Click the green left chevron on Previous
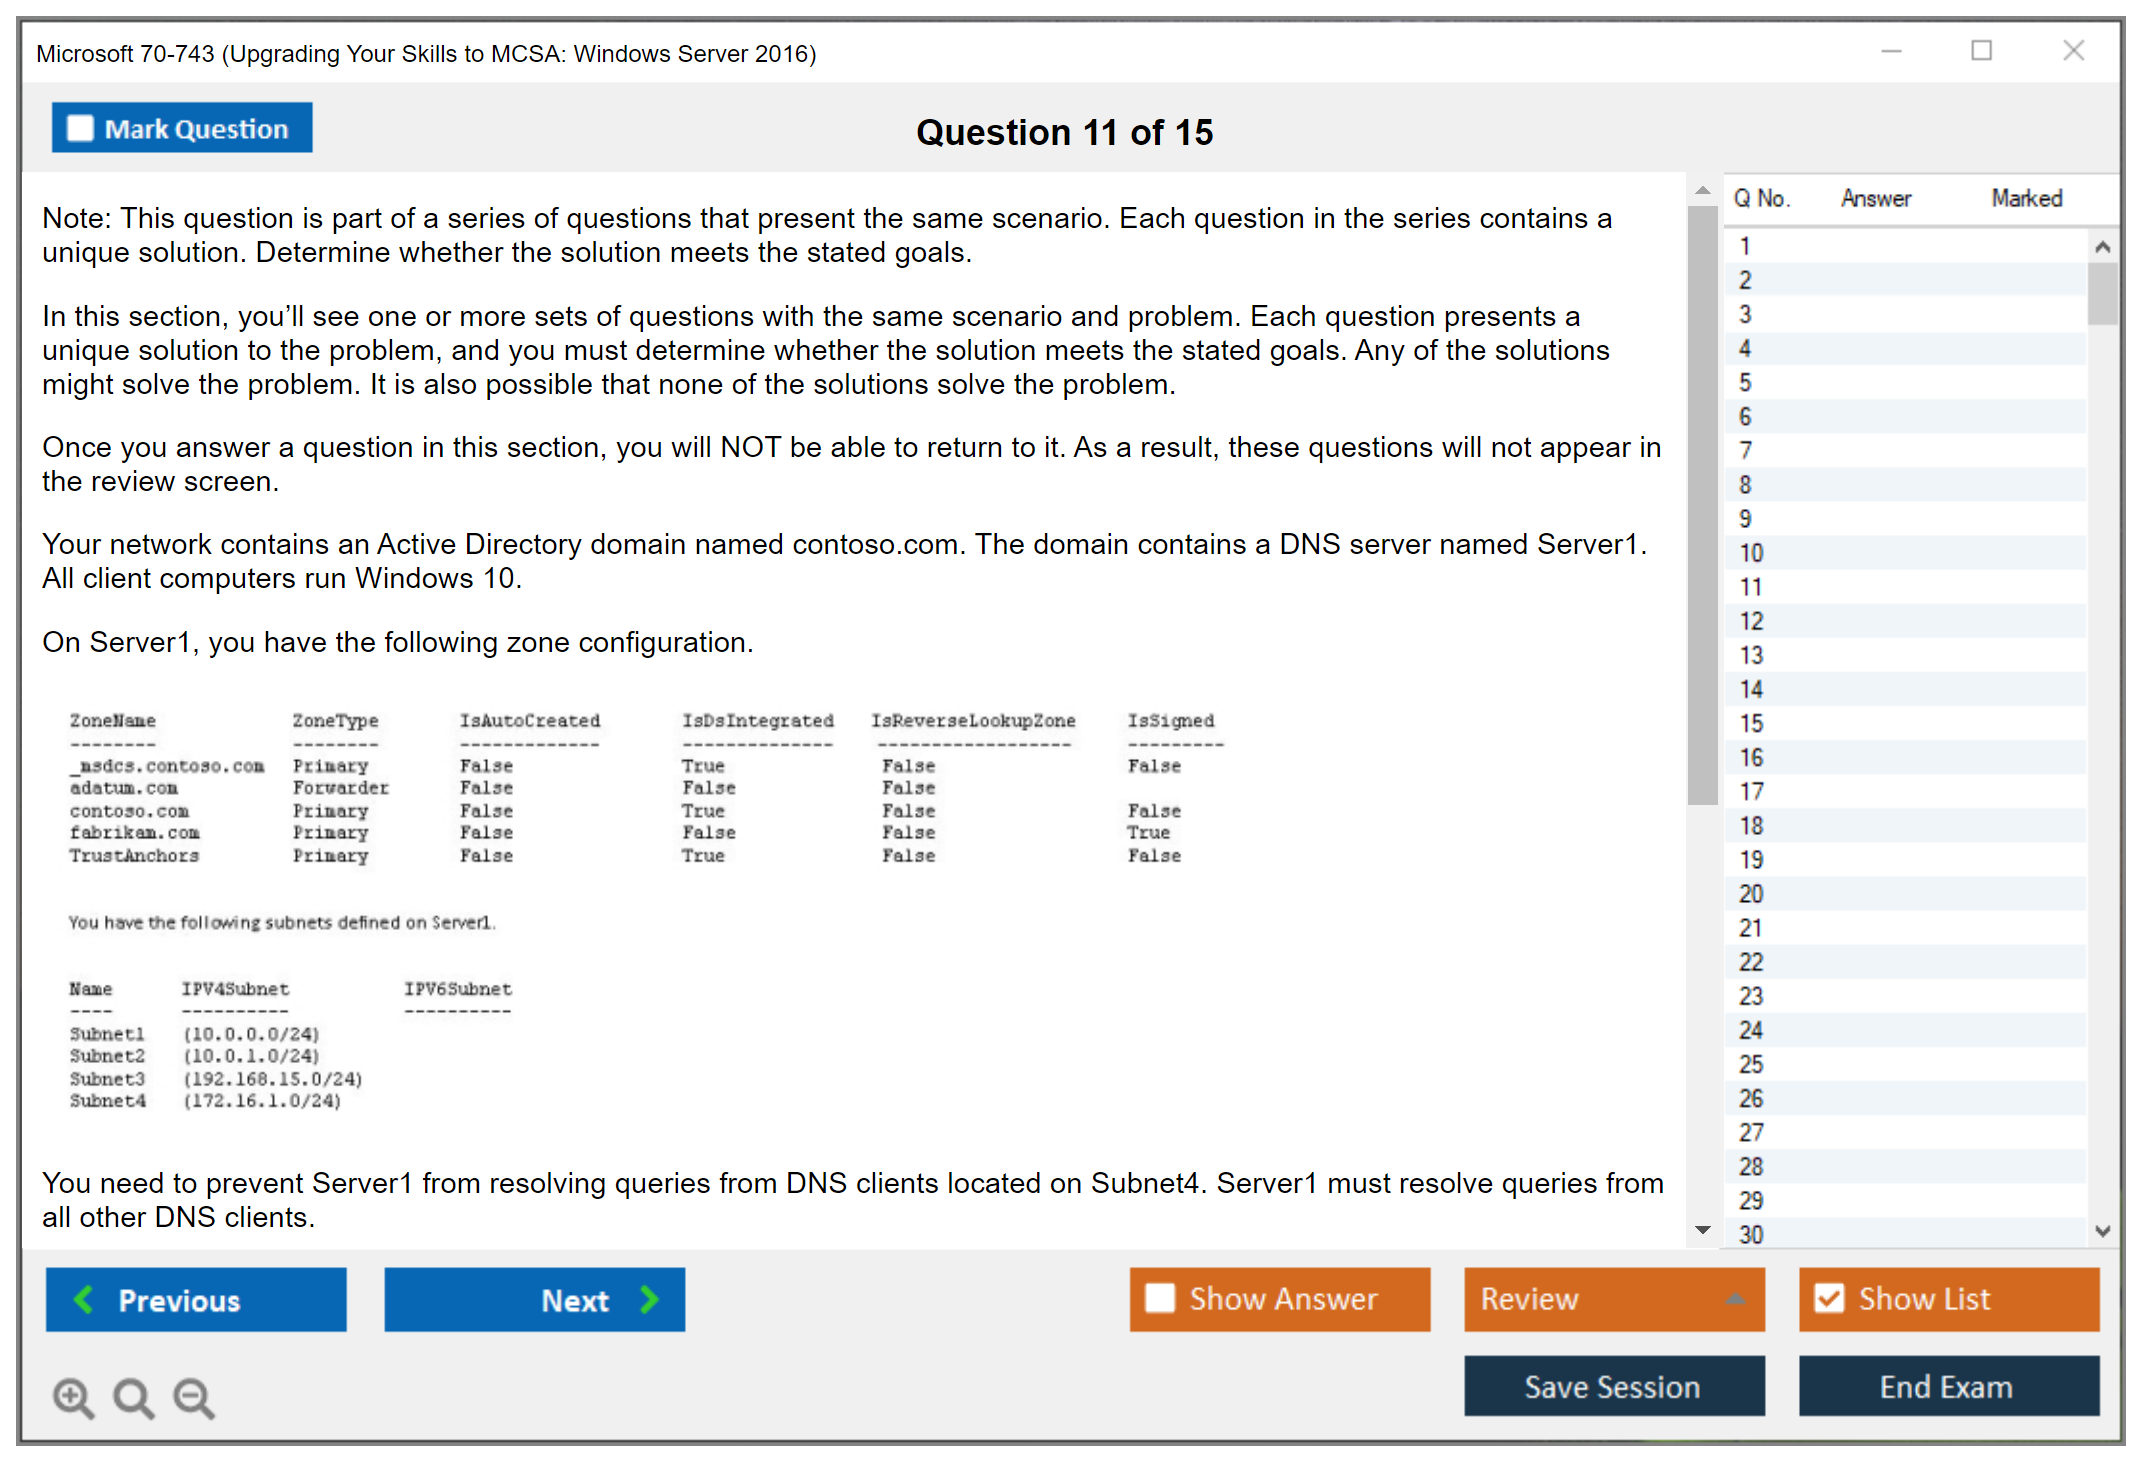Image resolution: width=2150 pixels, height=1470 pixels. pos(84,1299)
